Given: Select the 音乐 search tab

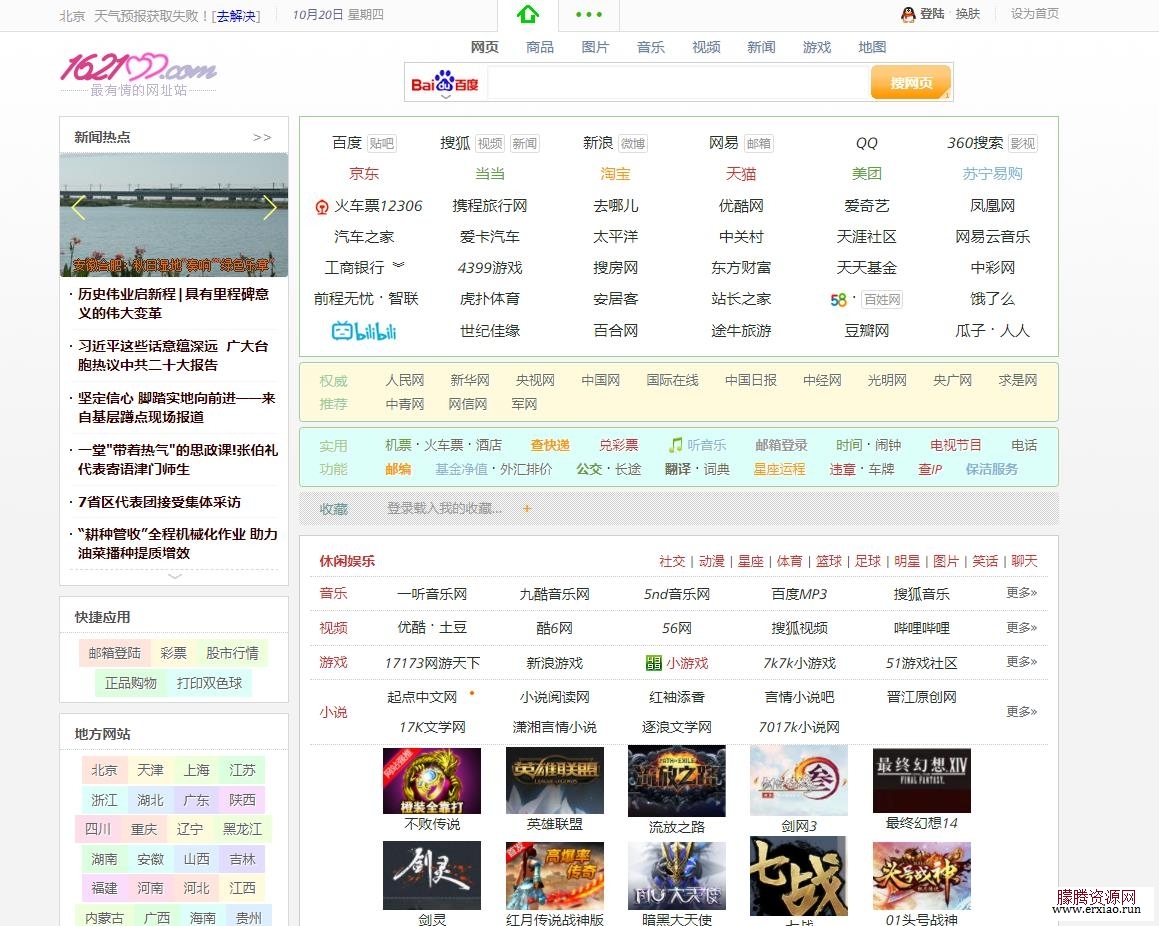Looking at the screenshot, I should click(650, 47).
